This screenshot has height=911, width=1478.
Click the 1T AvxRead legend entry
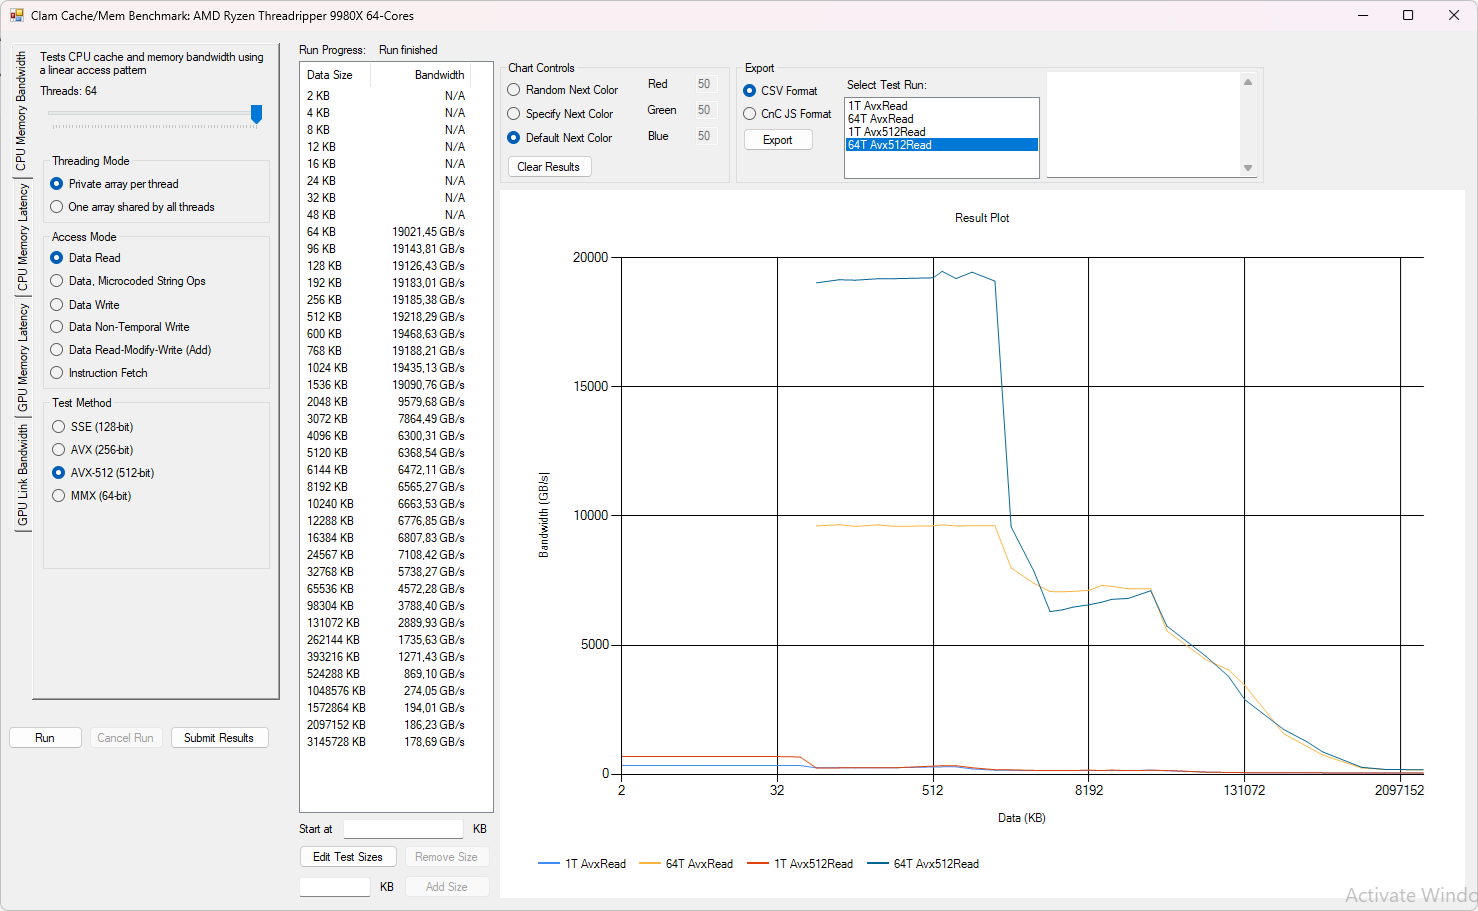(582, 864)
